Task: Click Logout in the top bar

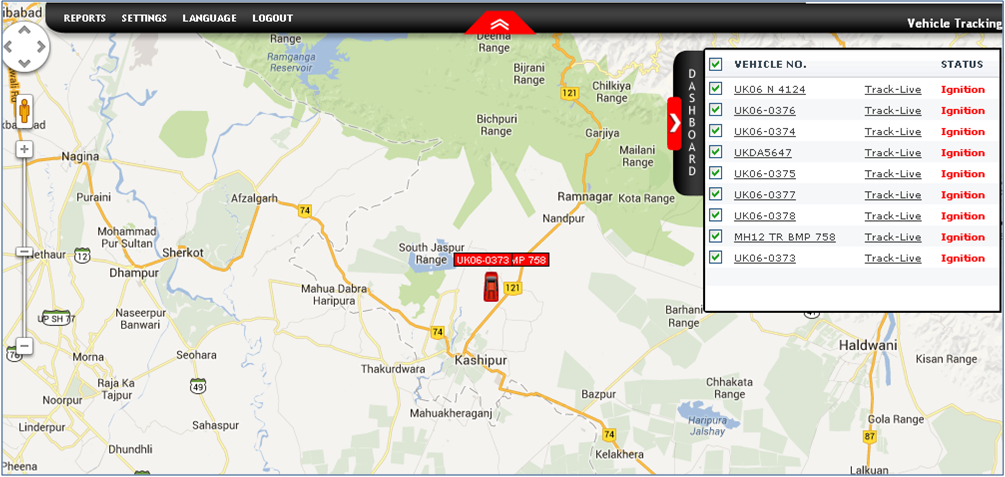Action: click(272, 18)
